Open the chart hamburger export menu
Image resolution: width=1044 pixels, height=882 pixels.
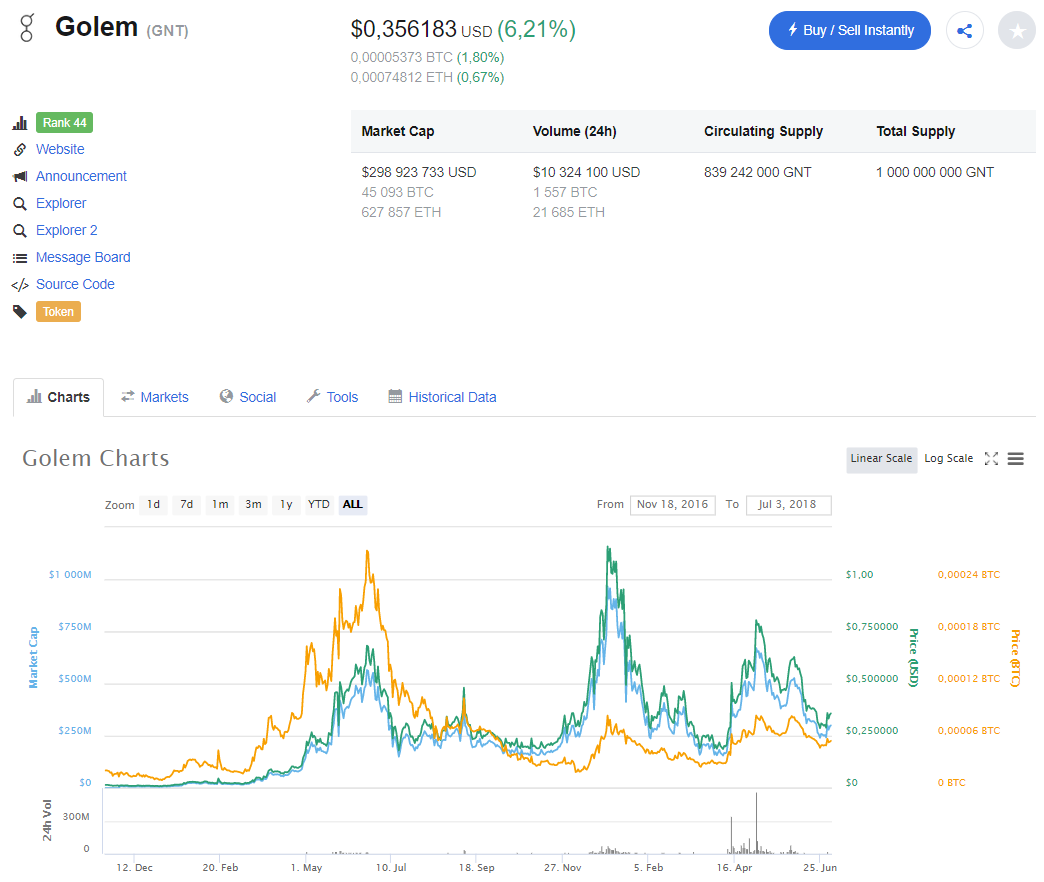pos(1015,459)
